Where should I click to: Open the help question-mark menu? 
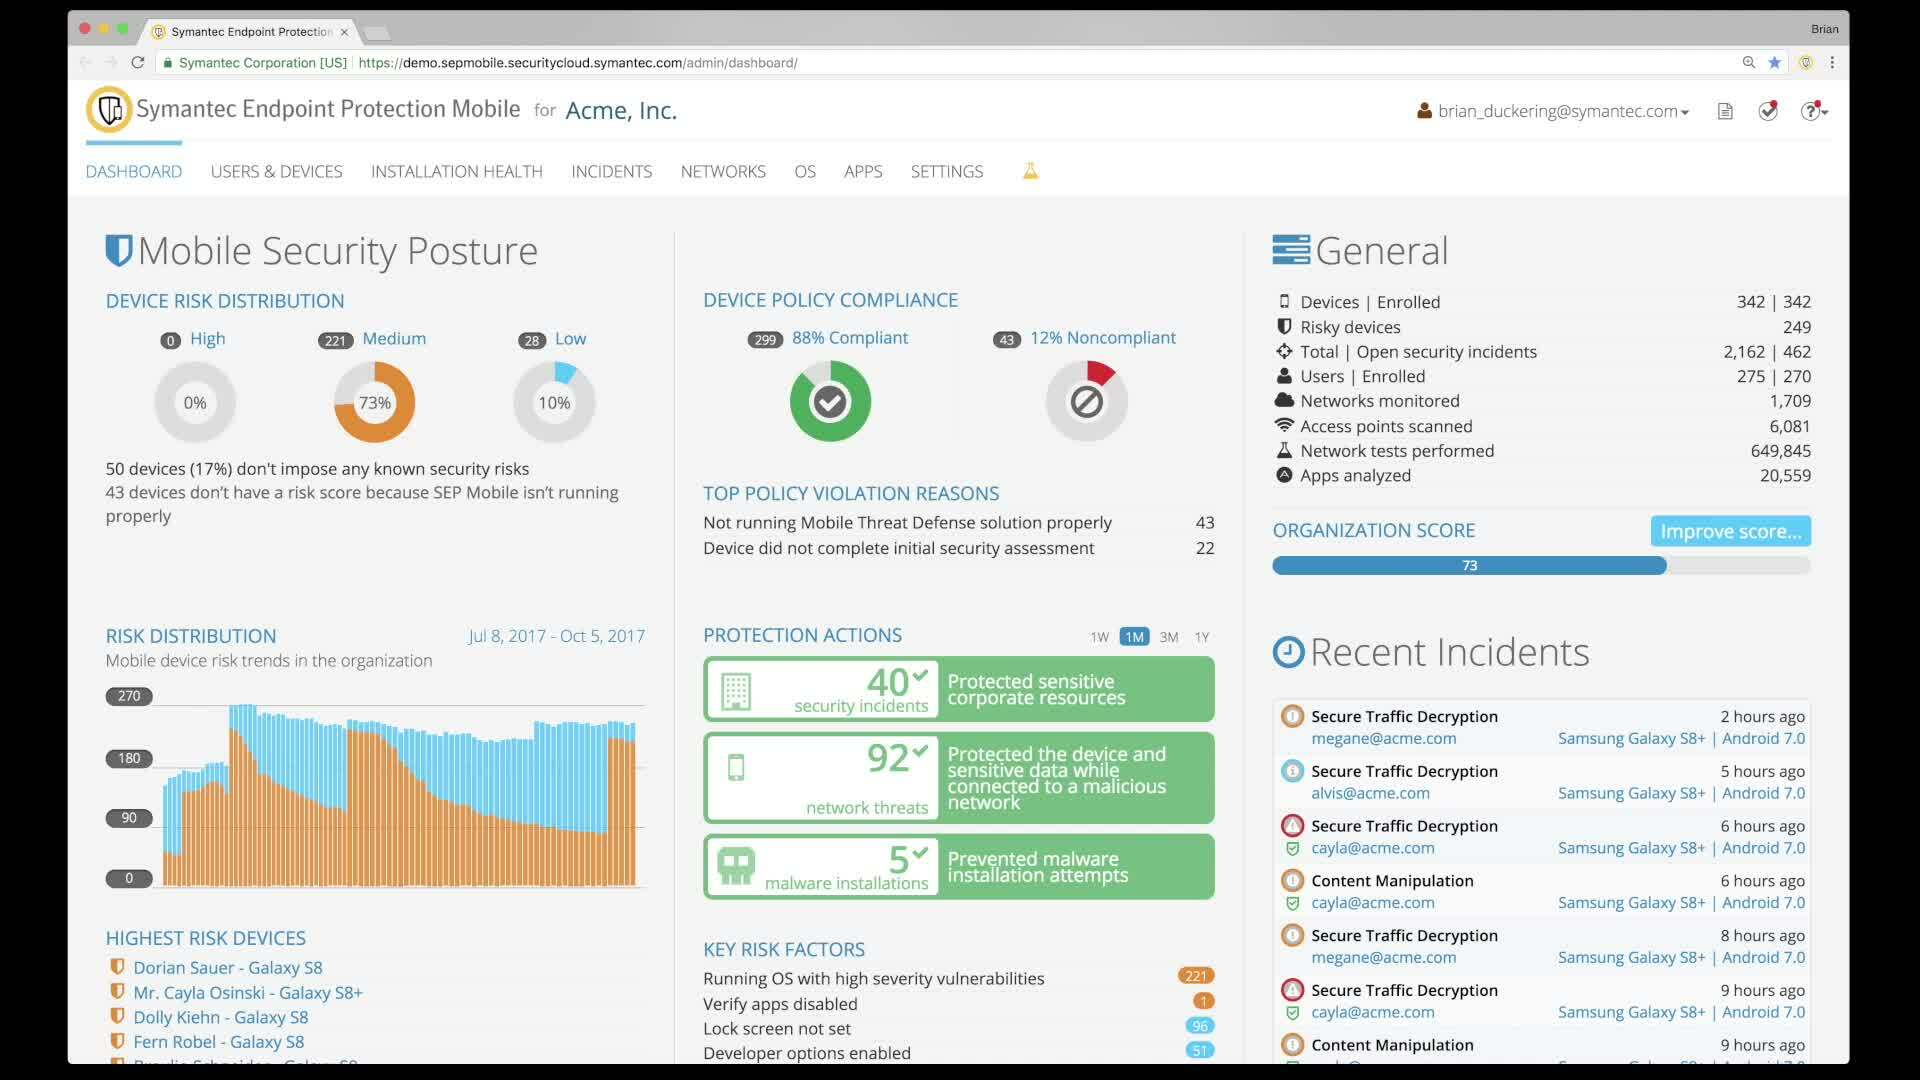click(1809, 111)
